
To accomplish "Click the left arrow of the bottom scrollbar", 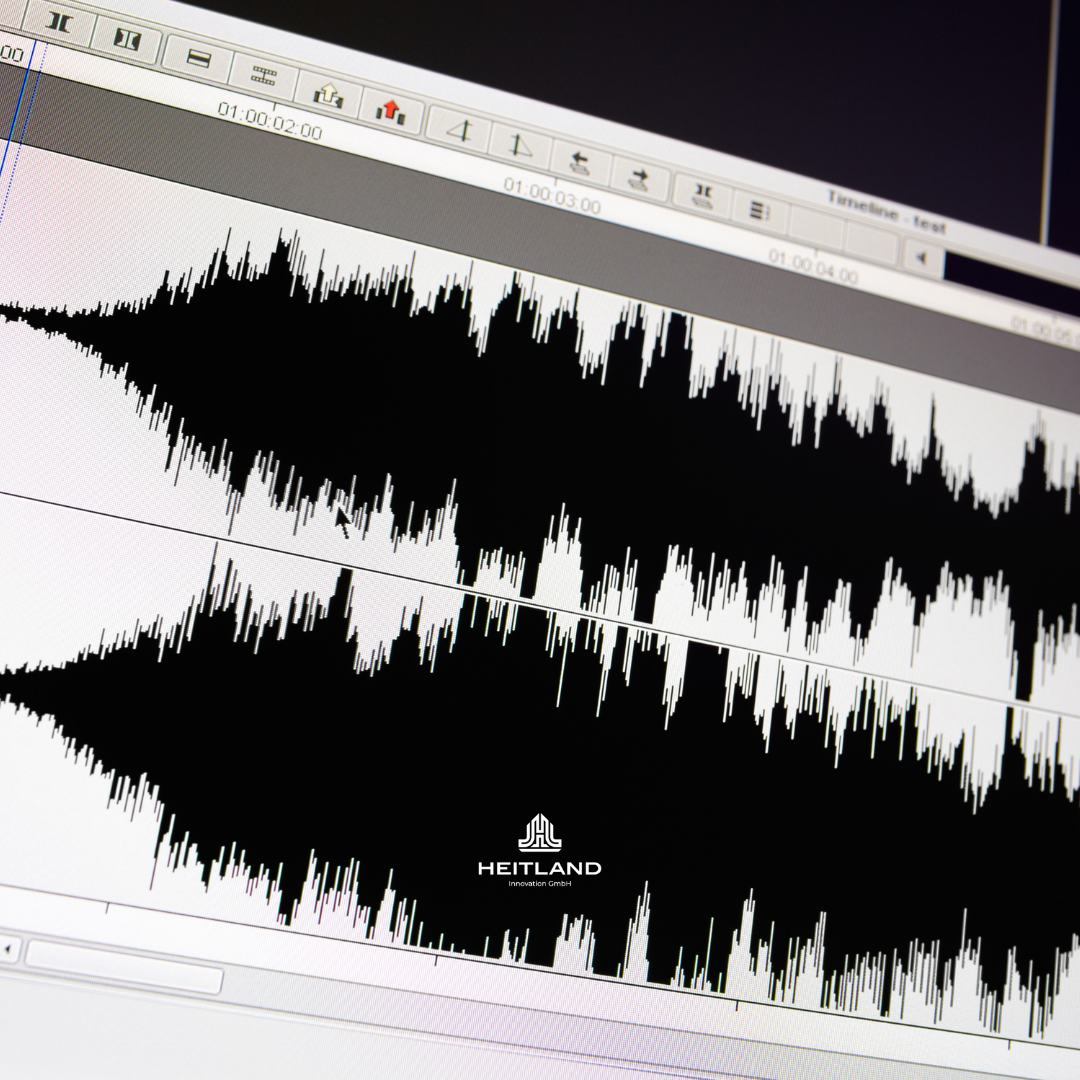I will click(x=8, y=950).
